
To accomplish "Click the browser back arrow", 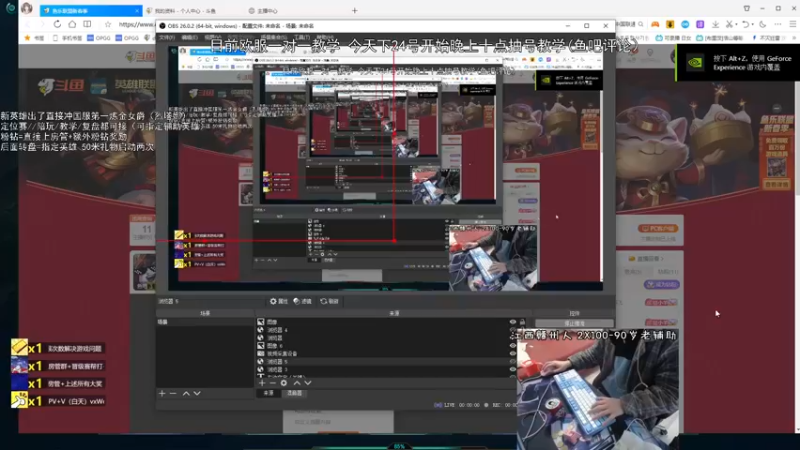I will click(28, 24).
